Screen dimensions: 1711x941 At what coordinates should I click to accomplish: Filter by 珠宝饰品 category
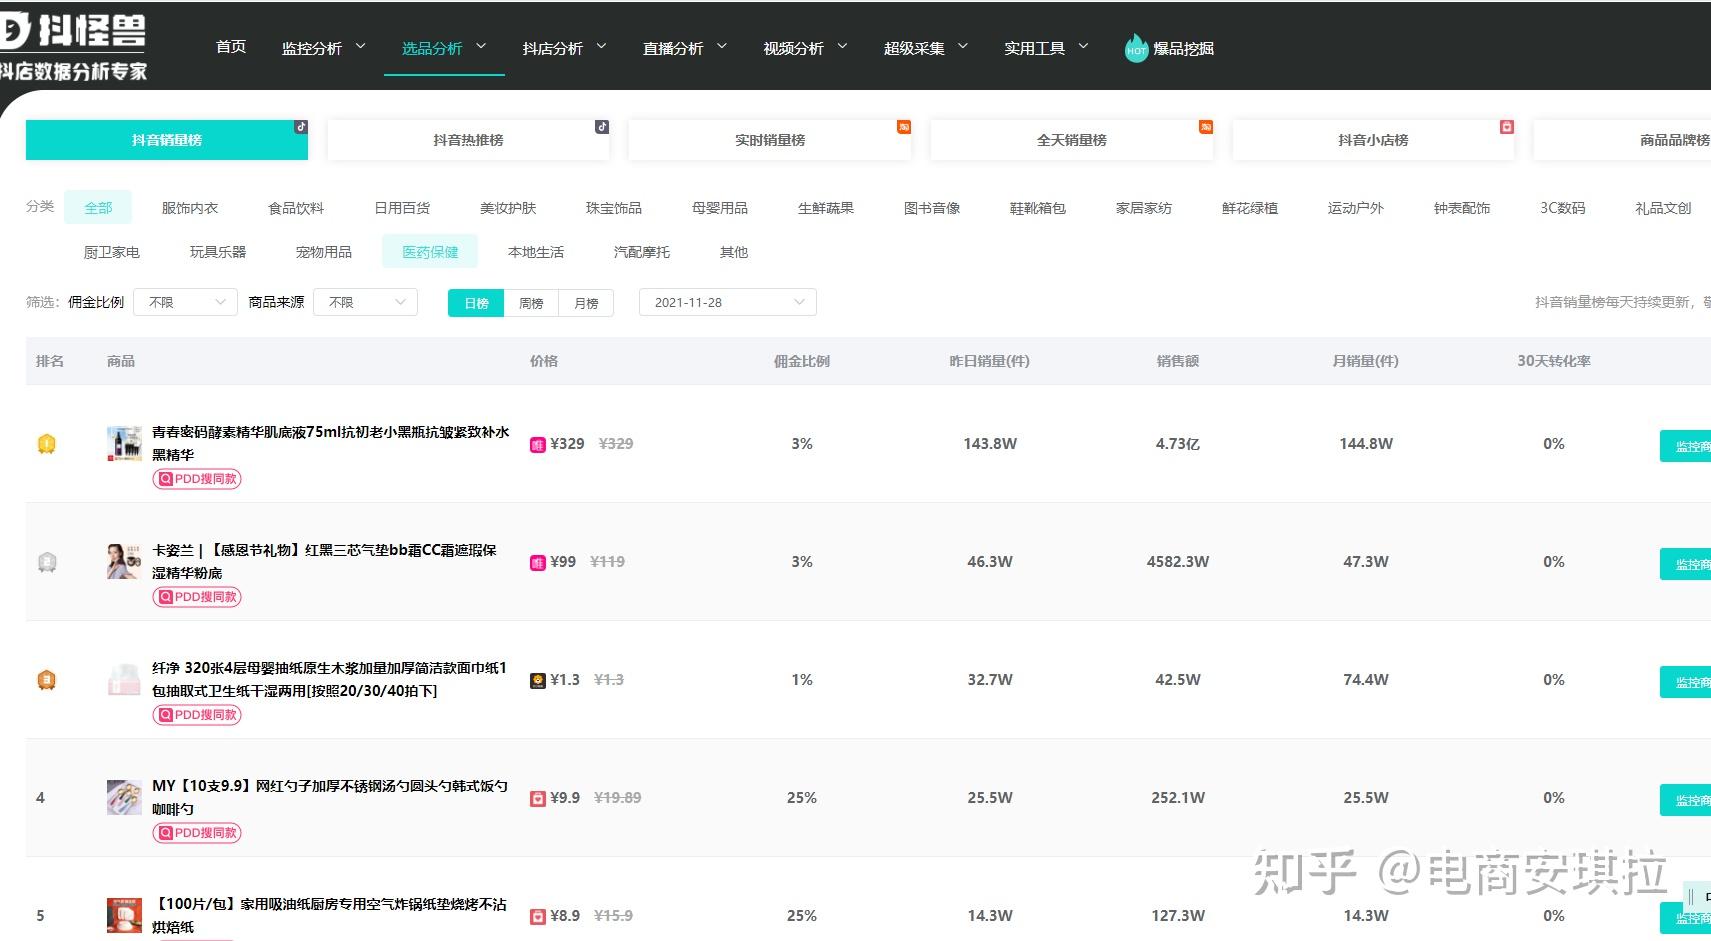(614, 208)
